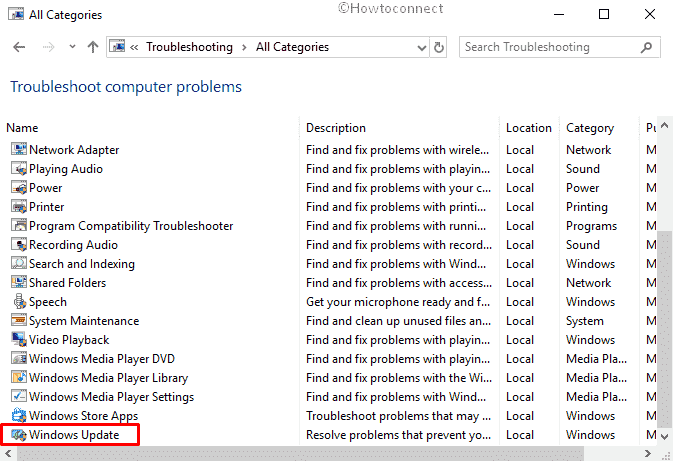Click the 'Troubleshoot computer problems' heading
Screen dimensions: 673x461
click(x=126, y=87)
